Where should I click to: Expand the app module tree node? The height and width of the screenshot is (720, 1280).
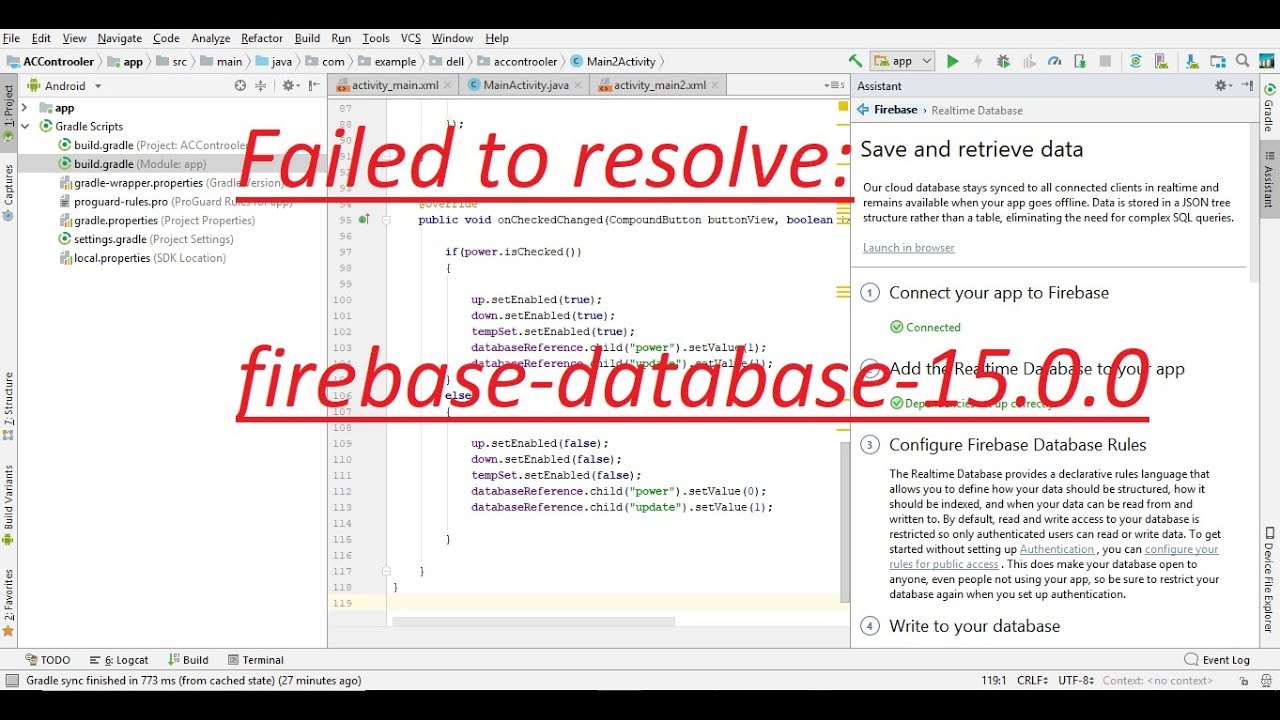click(x=25, y=108)
